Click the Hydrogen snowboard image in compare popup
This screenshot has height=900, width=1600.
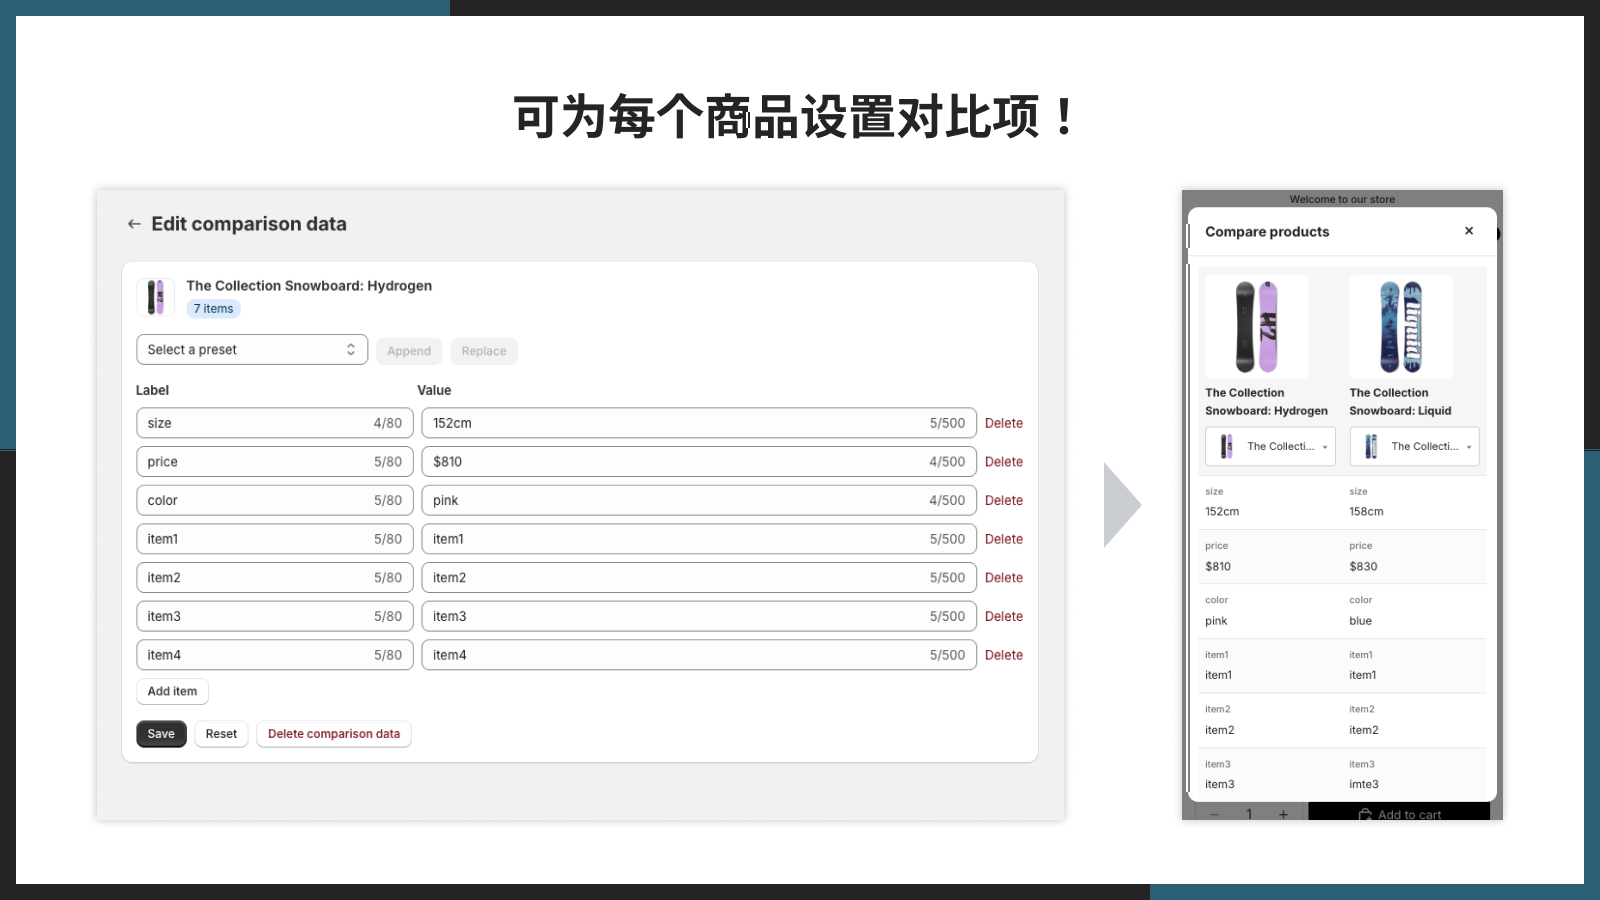pos(1256,326)
